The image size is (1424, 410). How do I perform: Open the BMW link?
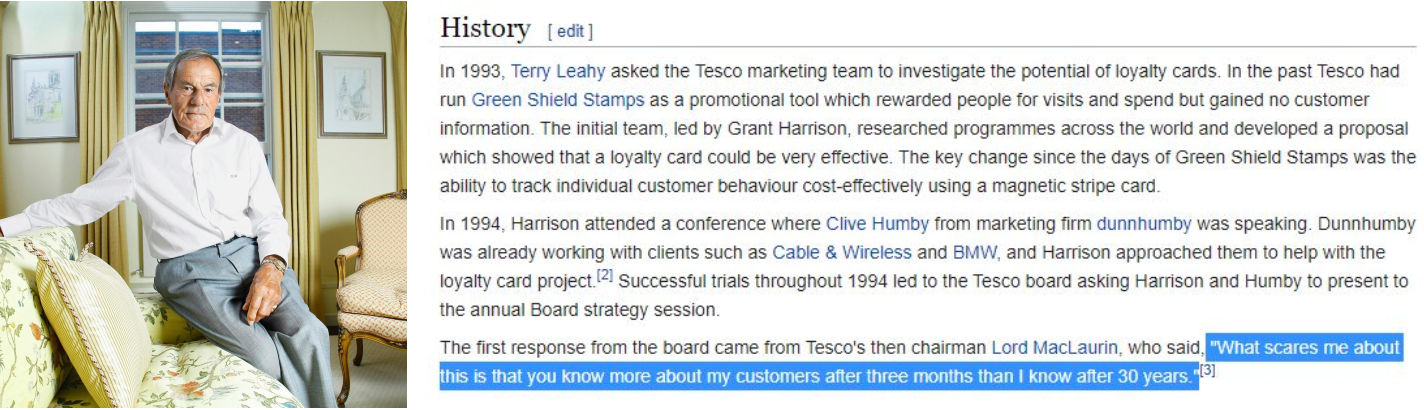[x=975, y=252]
